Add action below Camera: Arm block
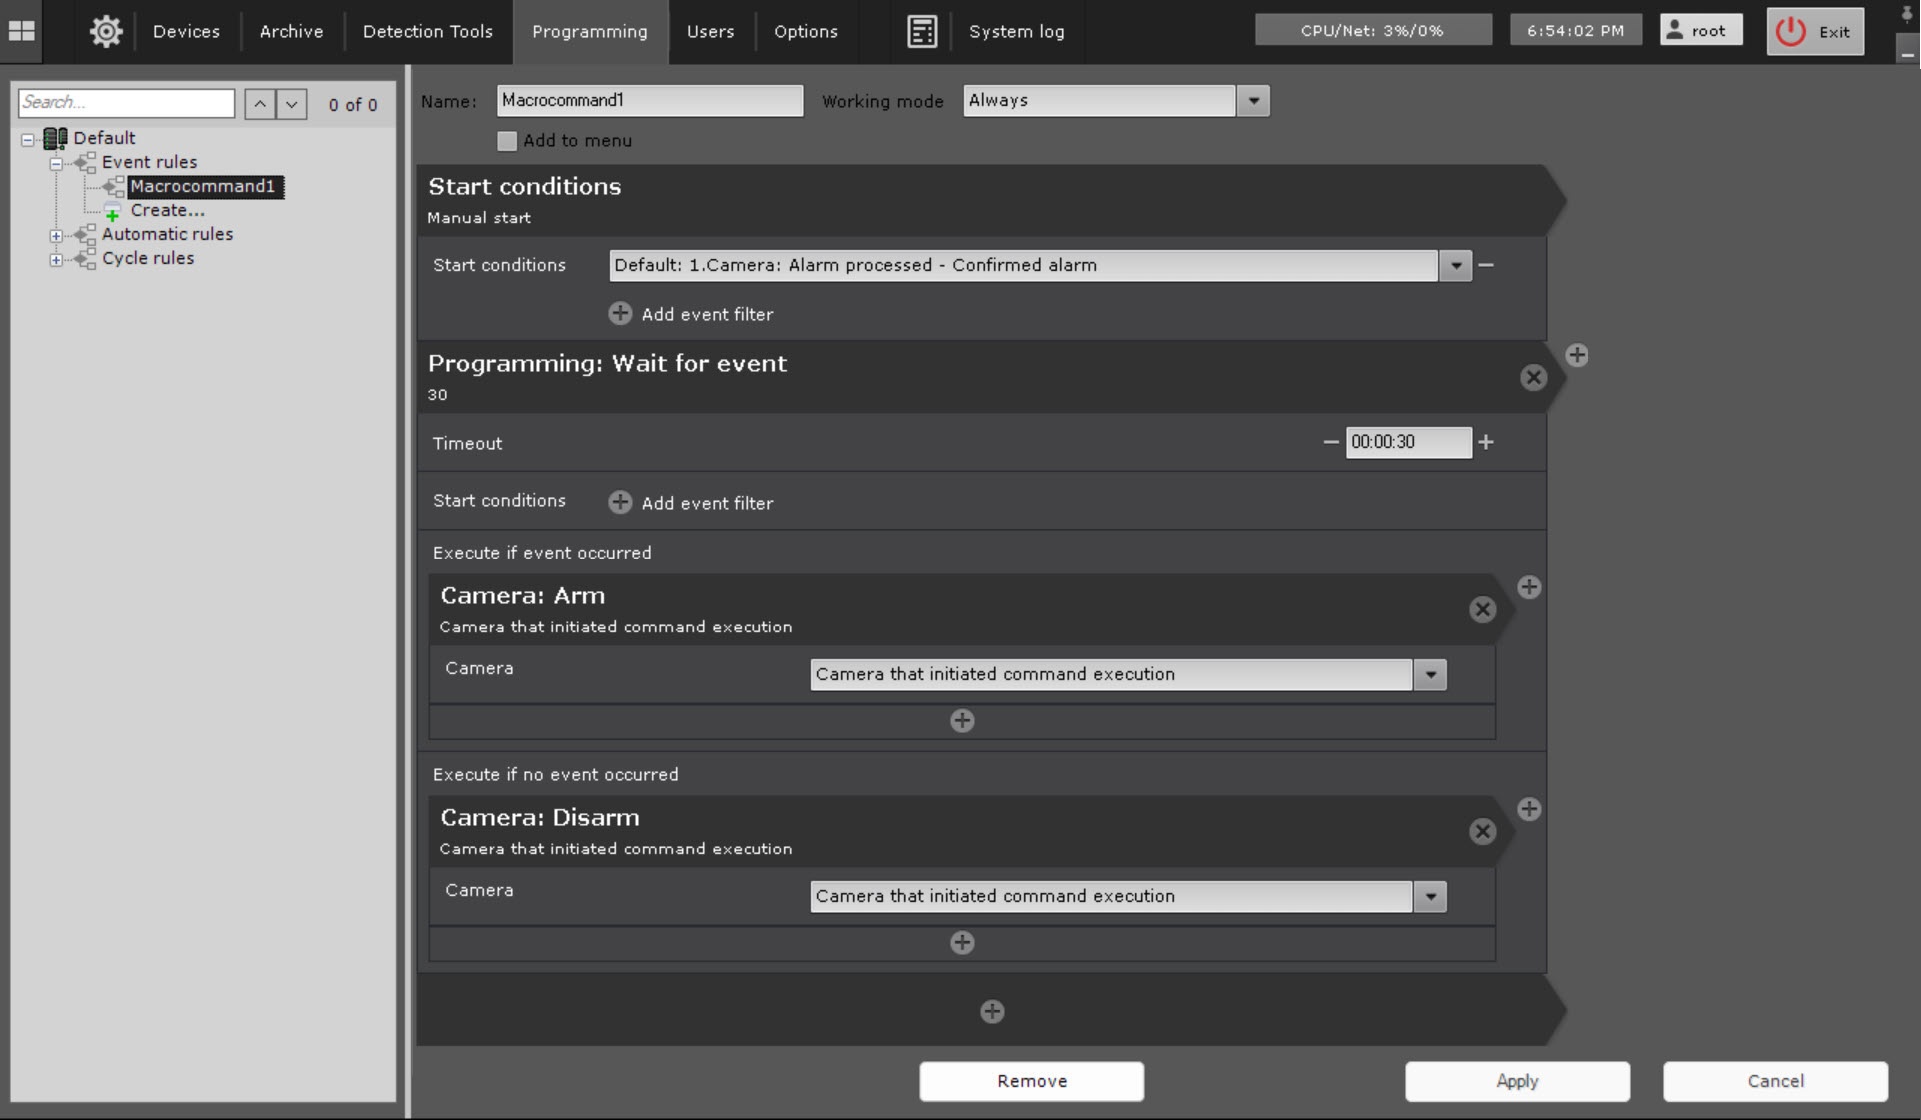The image size is (1921, 1120). 962,721
